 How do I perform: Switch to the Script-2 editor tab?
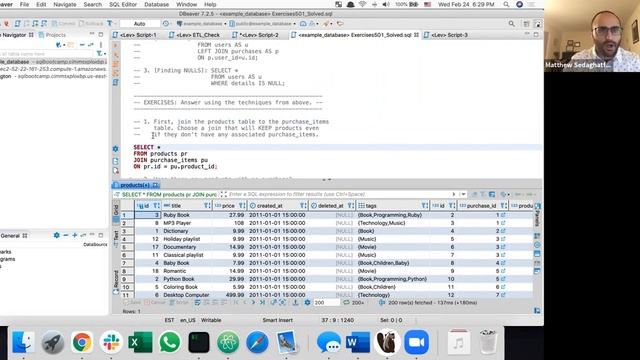[256, 35]
